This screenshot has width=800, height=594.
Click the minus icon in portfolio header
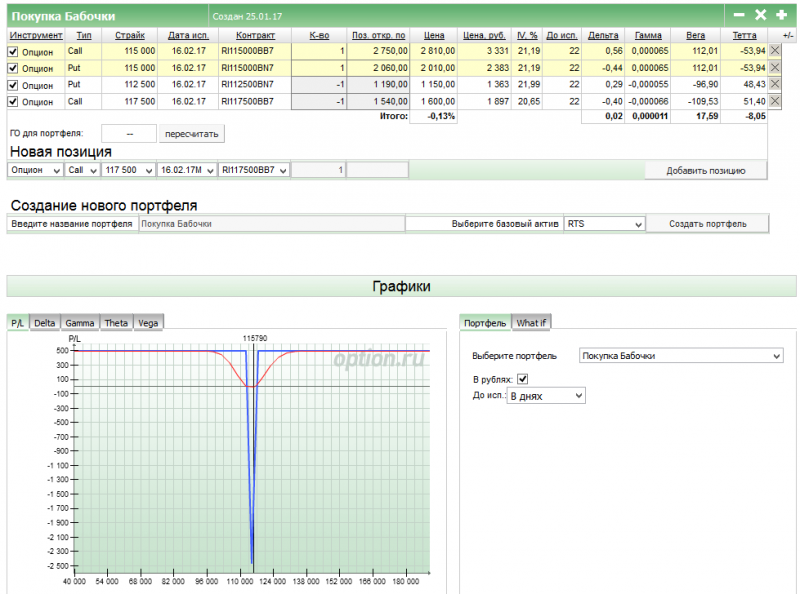click(739, 15)
